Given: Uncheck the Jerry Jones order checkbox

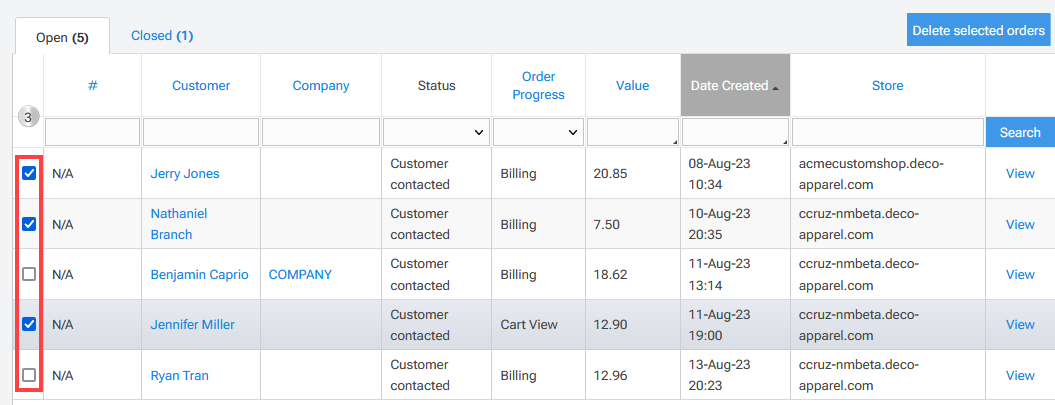Looking at the screenshot, I should click(x=29, y=174).
